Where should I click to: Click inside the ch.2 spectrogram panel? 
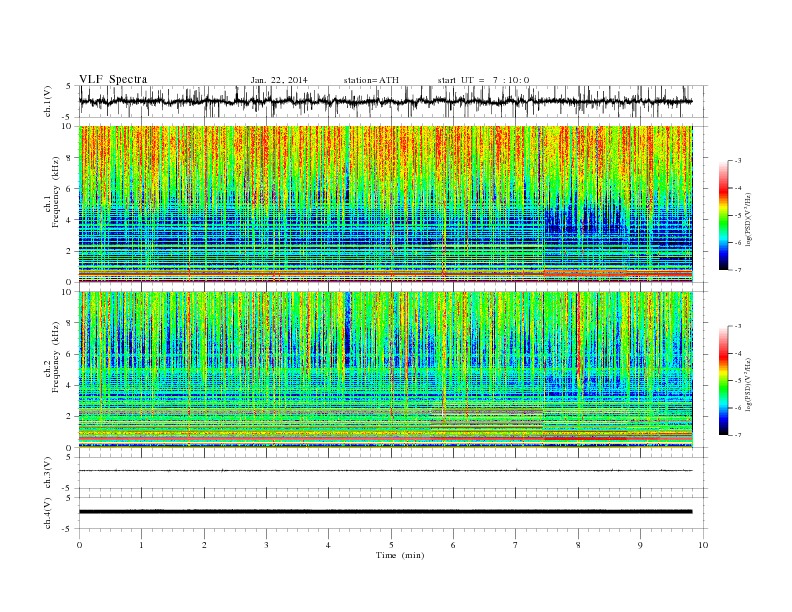385,369
